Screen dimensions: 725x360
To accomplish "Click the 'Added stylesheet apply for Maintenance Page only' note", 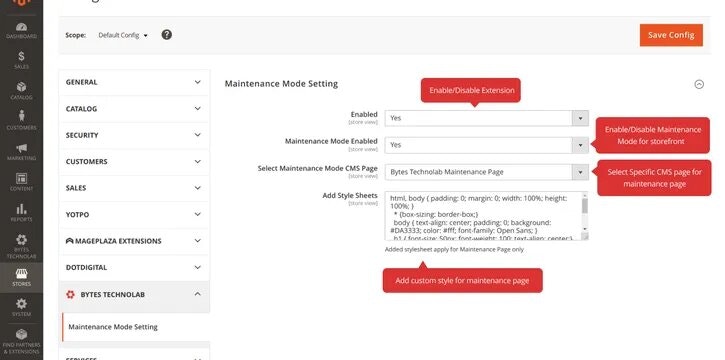I will click(454, 249).
